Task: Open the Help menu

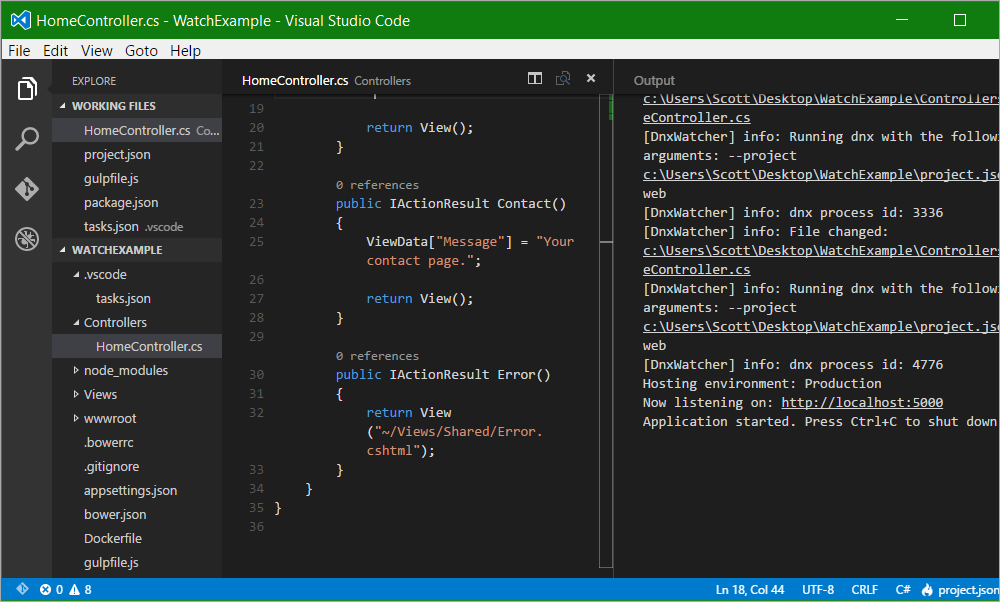Action: pos(186,50)
